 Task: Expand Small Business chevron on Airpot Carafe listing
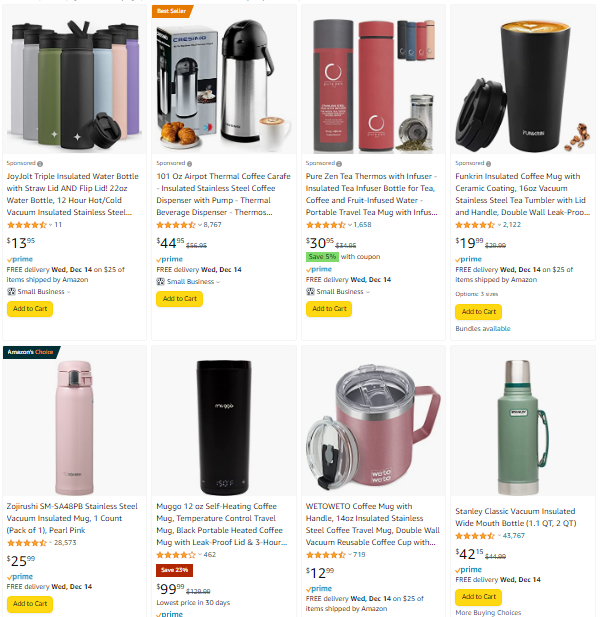(218, 282)
